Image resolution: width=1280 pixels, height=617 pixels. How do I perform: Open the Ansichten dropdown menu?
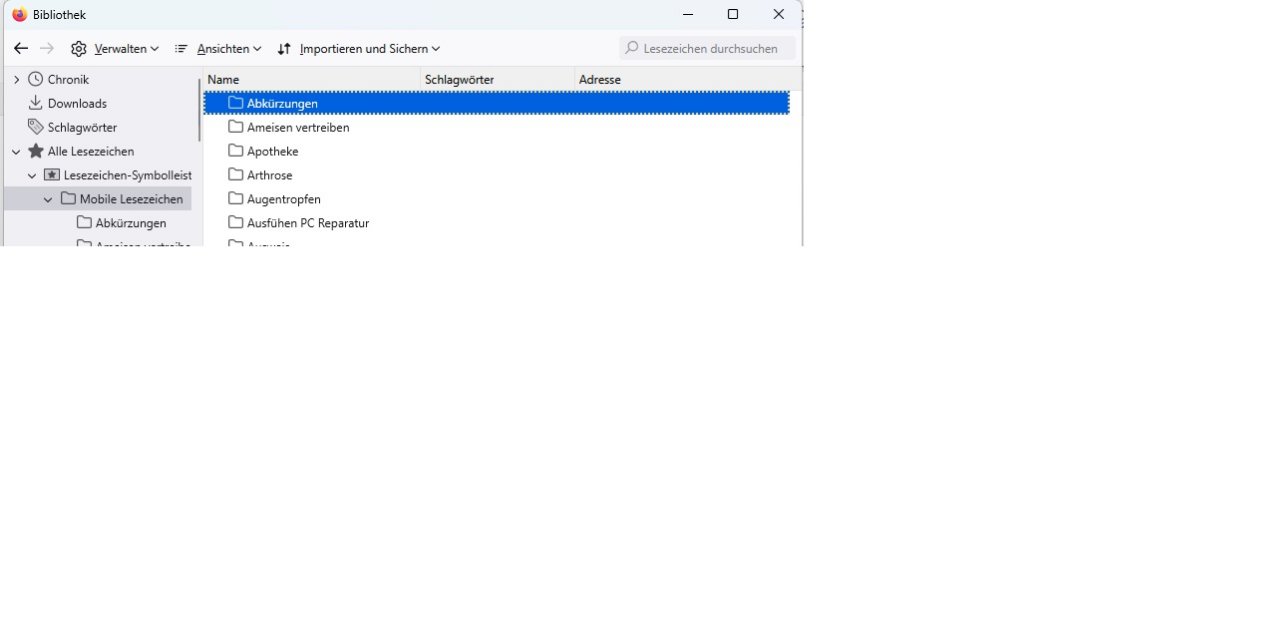point(218,48)
